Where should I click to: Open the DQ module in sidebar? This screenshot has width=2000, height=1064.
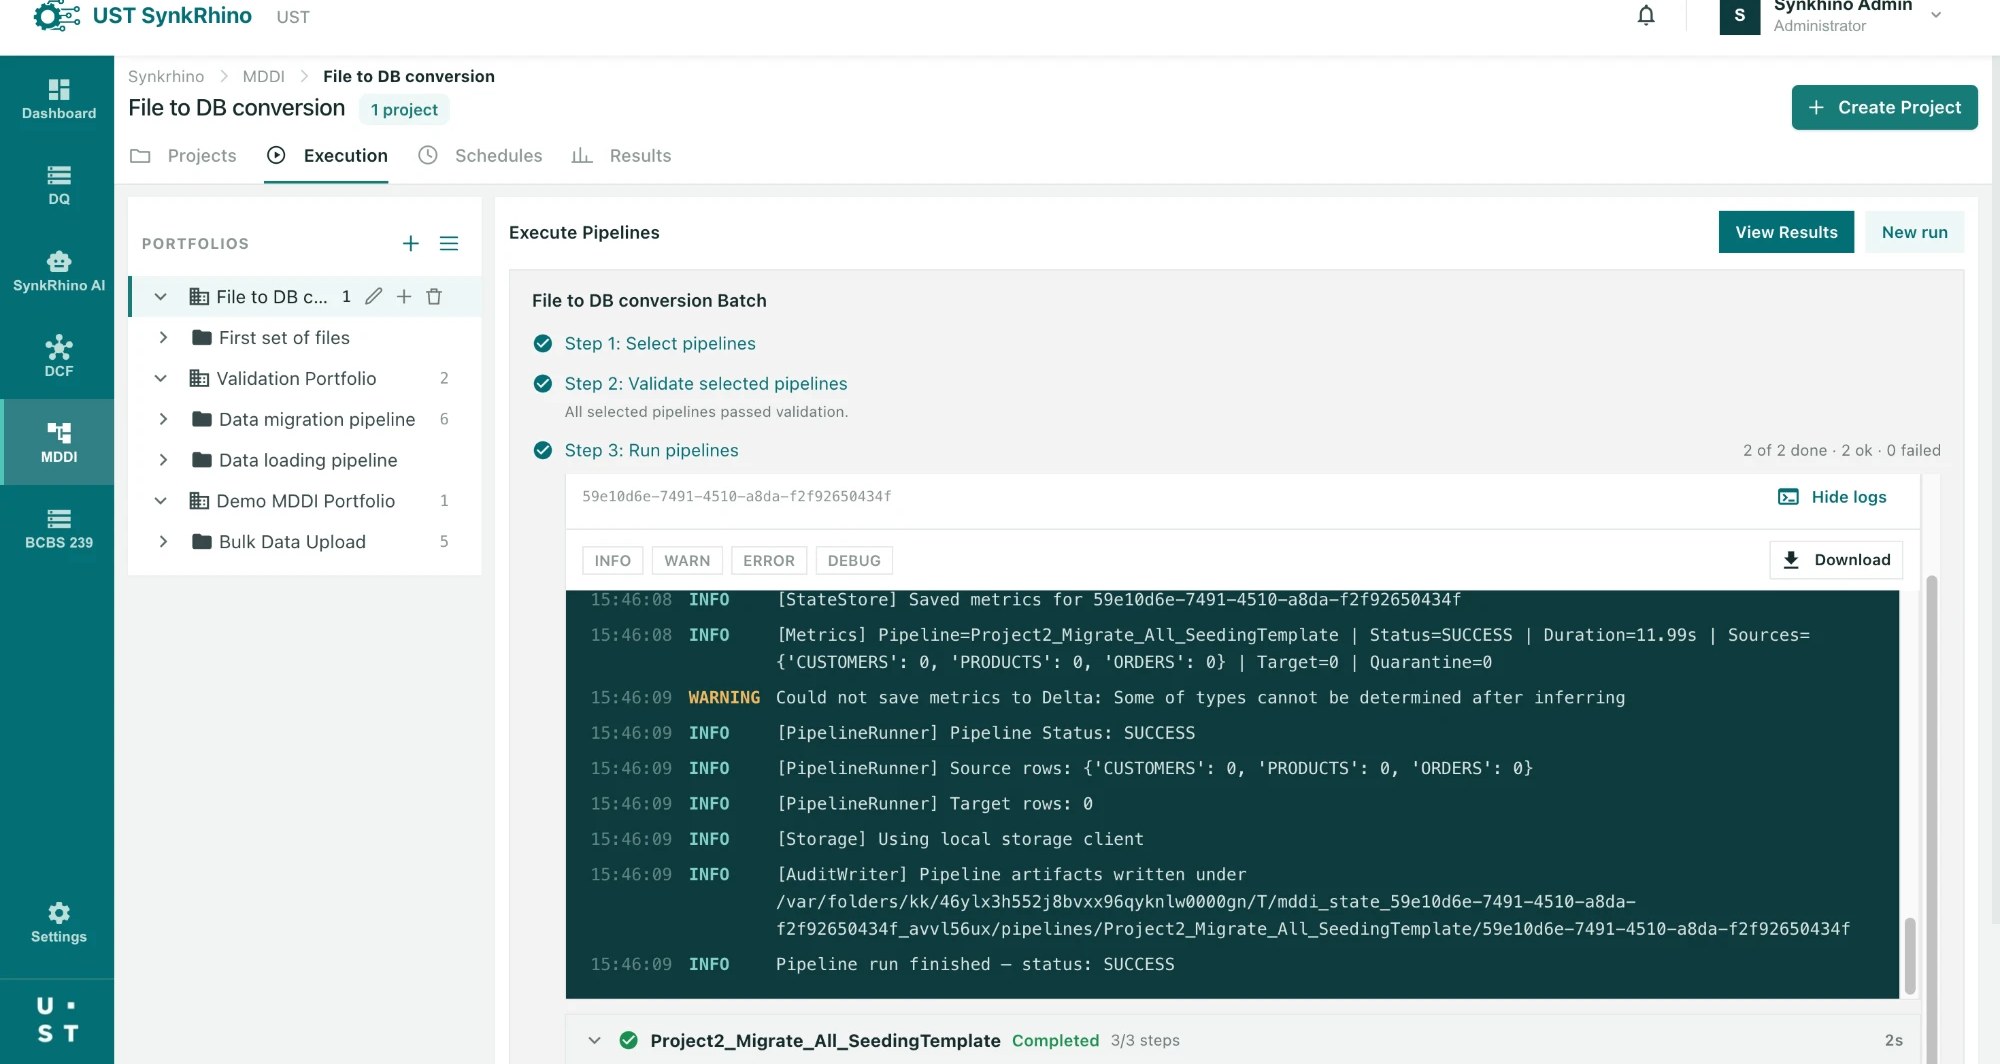(x=59, y=185)
